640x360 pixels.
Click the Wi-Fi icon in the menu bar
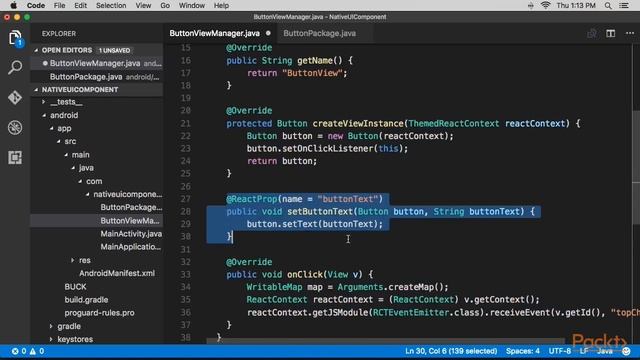545,5
